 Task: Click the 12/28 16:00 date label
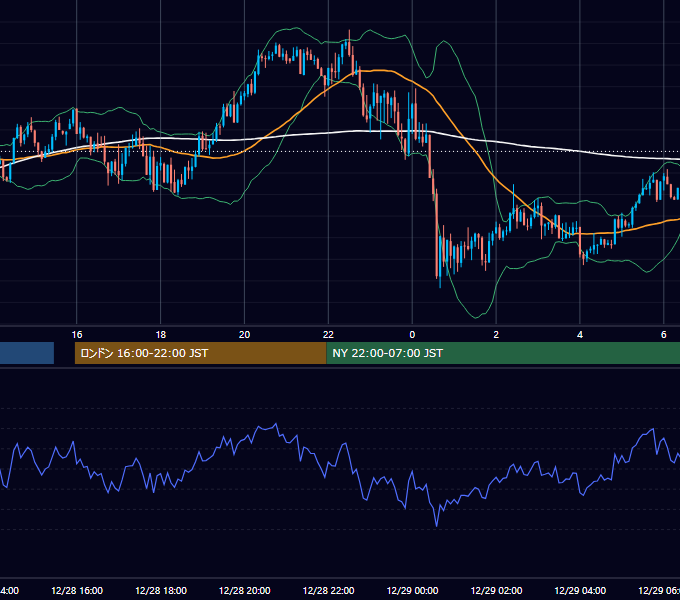(x=77, y=590)
